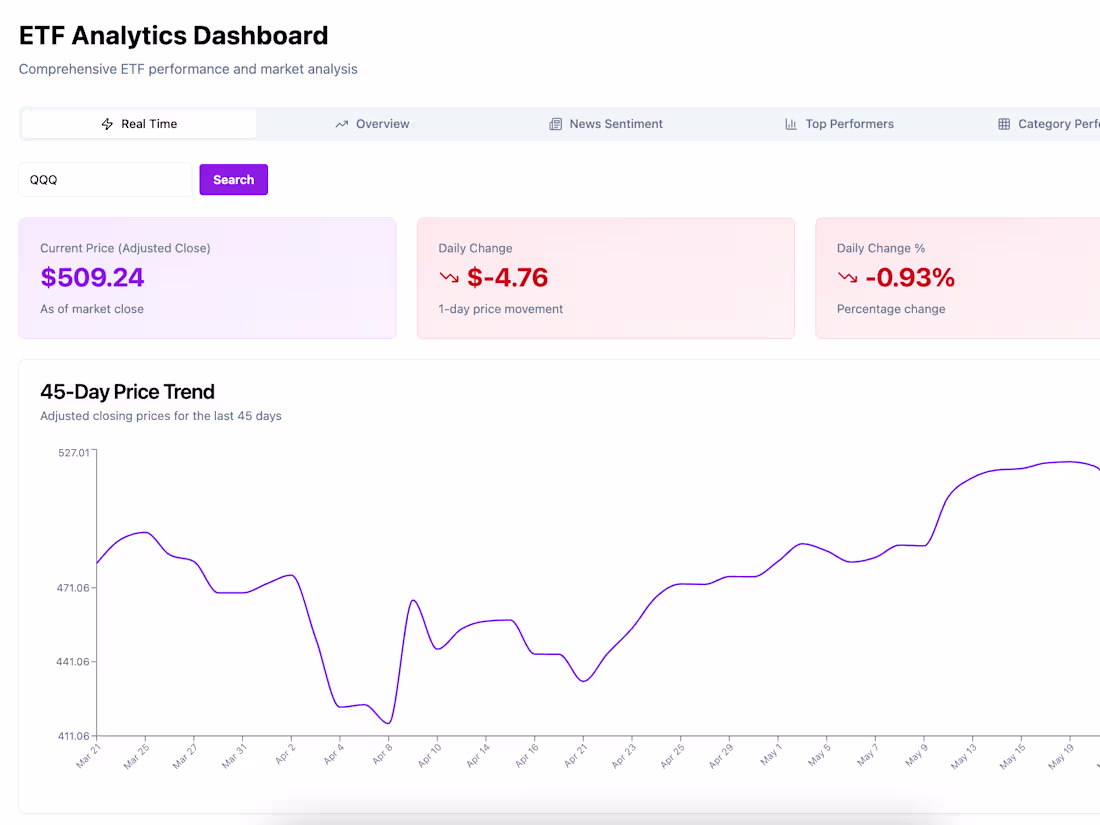The width and height of the screenshot is (1100, 825).
Task: Click the trending-line icon beside Overview
Action: pyautogui.click(x=340, y=123)
